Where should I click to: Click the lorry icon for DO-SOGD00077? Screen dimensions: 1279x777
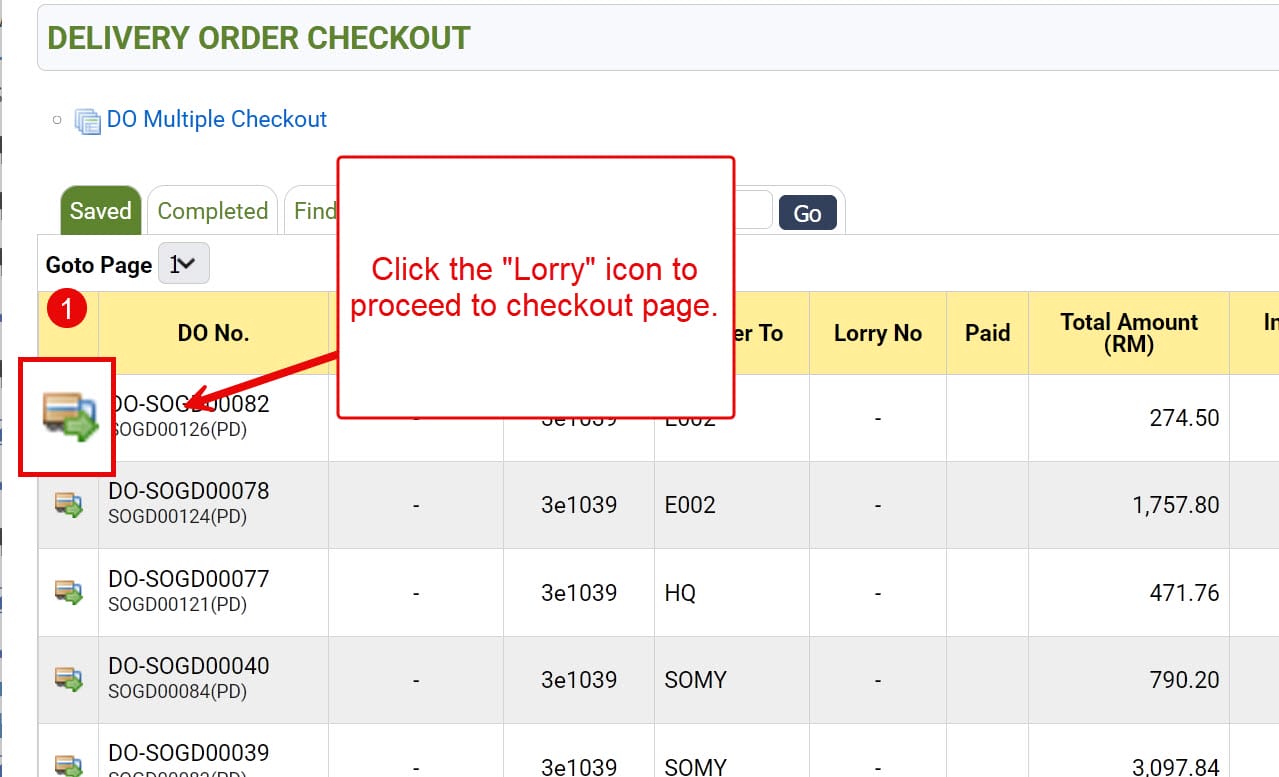pos(68,592)
